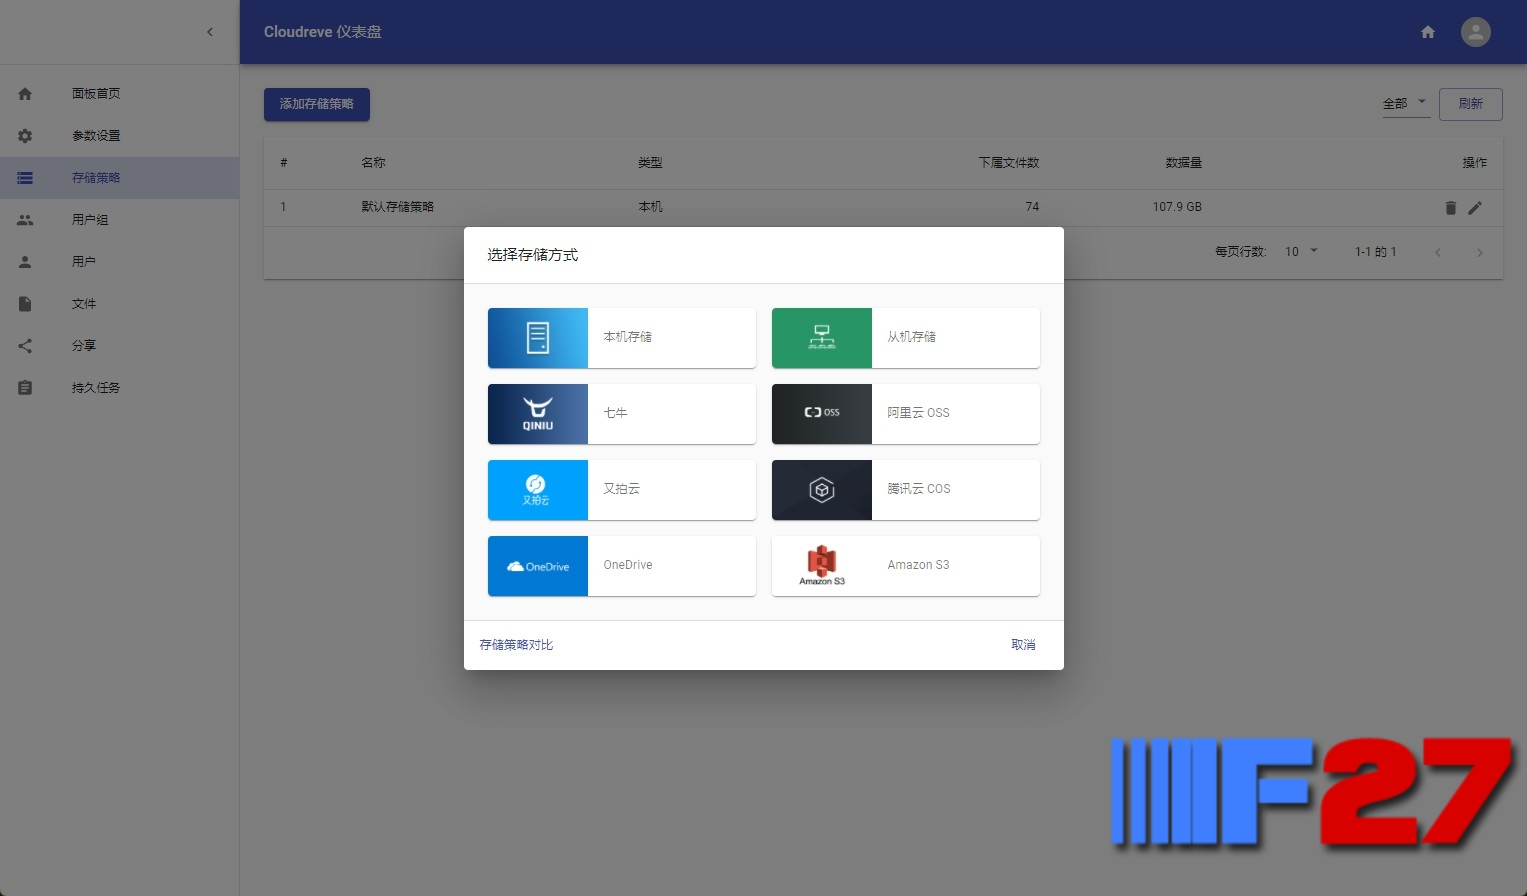The width and height of the screenshot is (1527, 896).
Task: Click the share icon next to 分享
Action: tap(25, 346)
